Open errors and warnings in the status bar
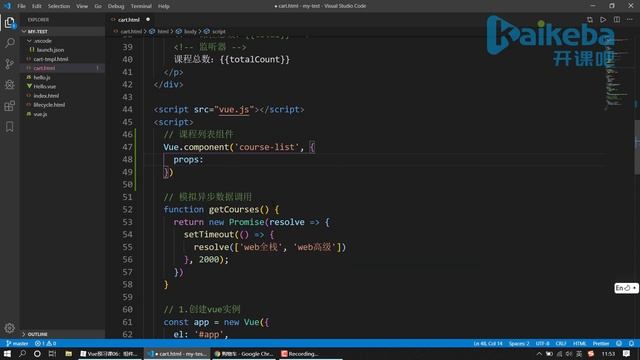 pos(45,343)
